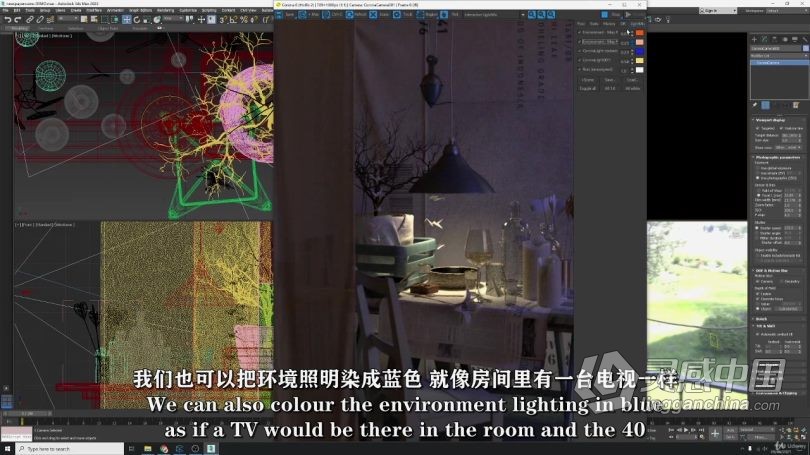
Task: Toggle the Percent Snap icon
Action: pyautogui.click(x=244, y=20)
